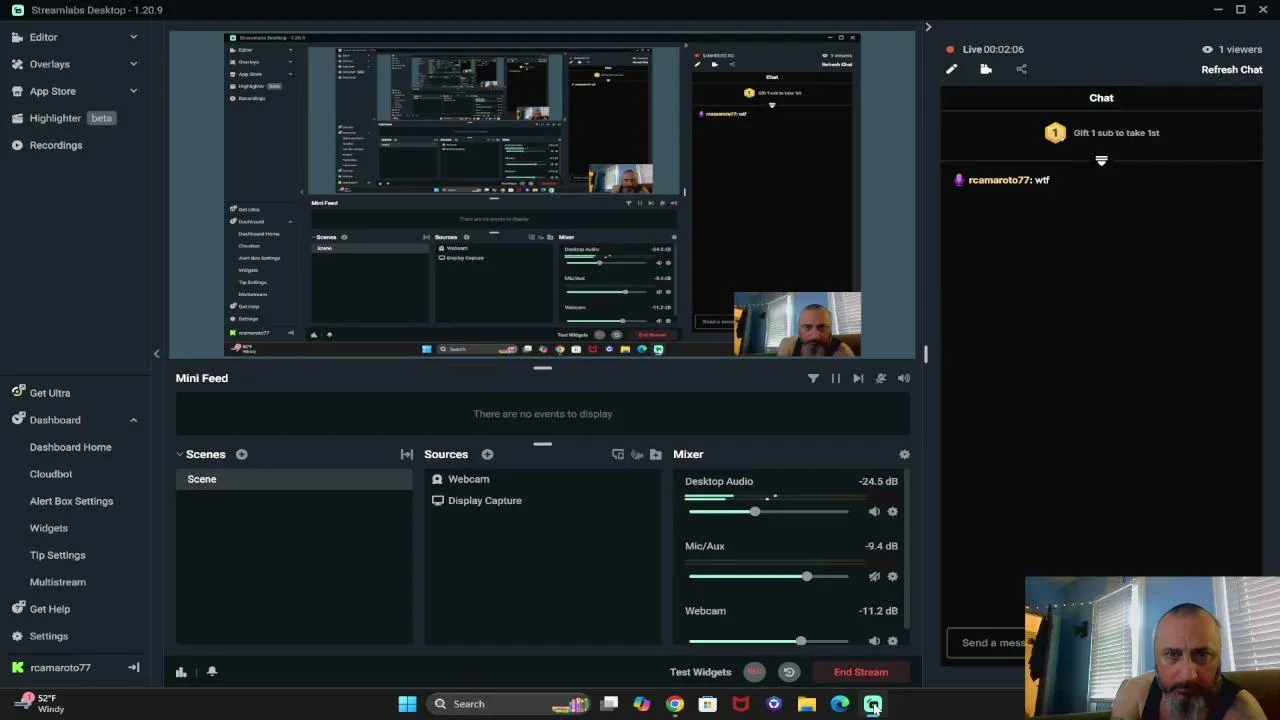Mute the Desktop Audio speaker
Image resolution: width=1280 pixels, height=720 pixels.
tap(874, 511)
